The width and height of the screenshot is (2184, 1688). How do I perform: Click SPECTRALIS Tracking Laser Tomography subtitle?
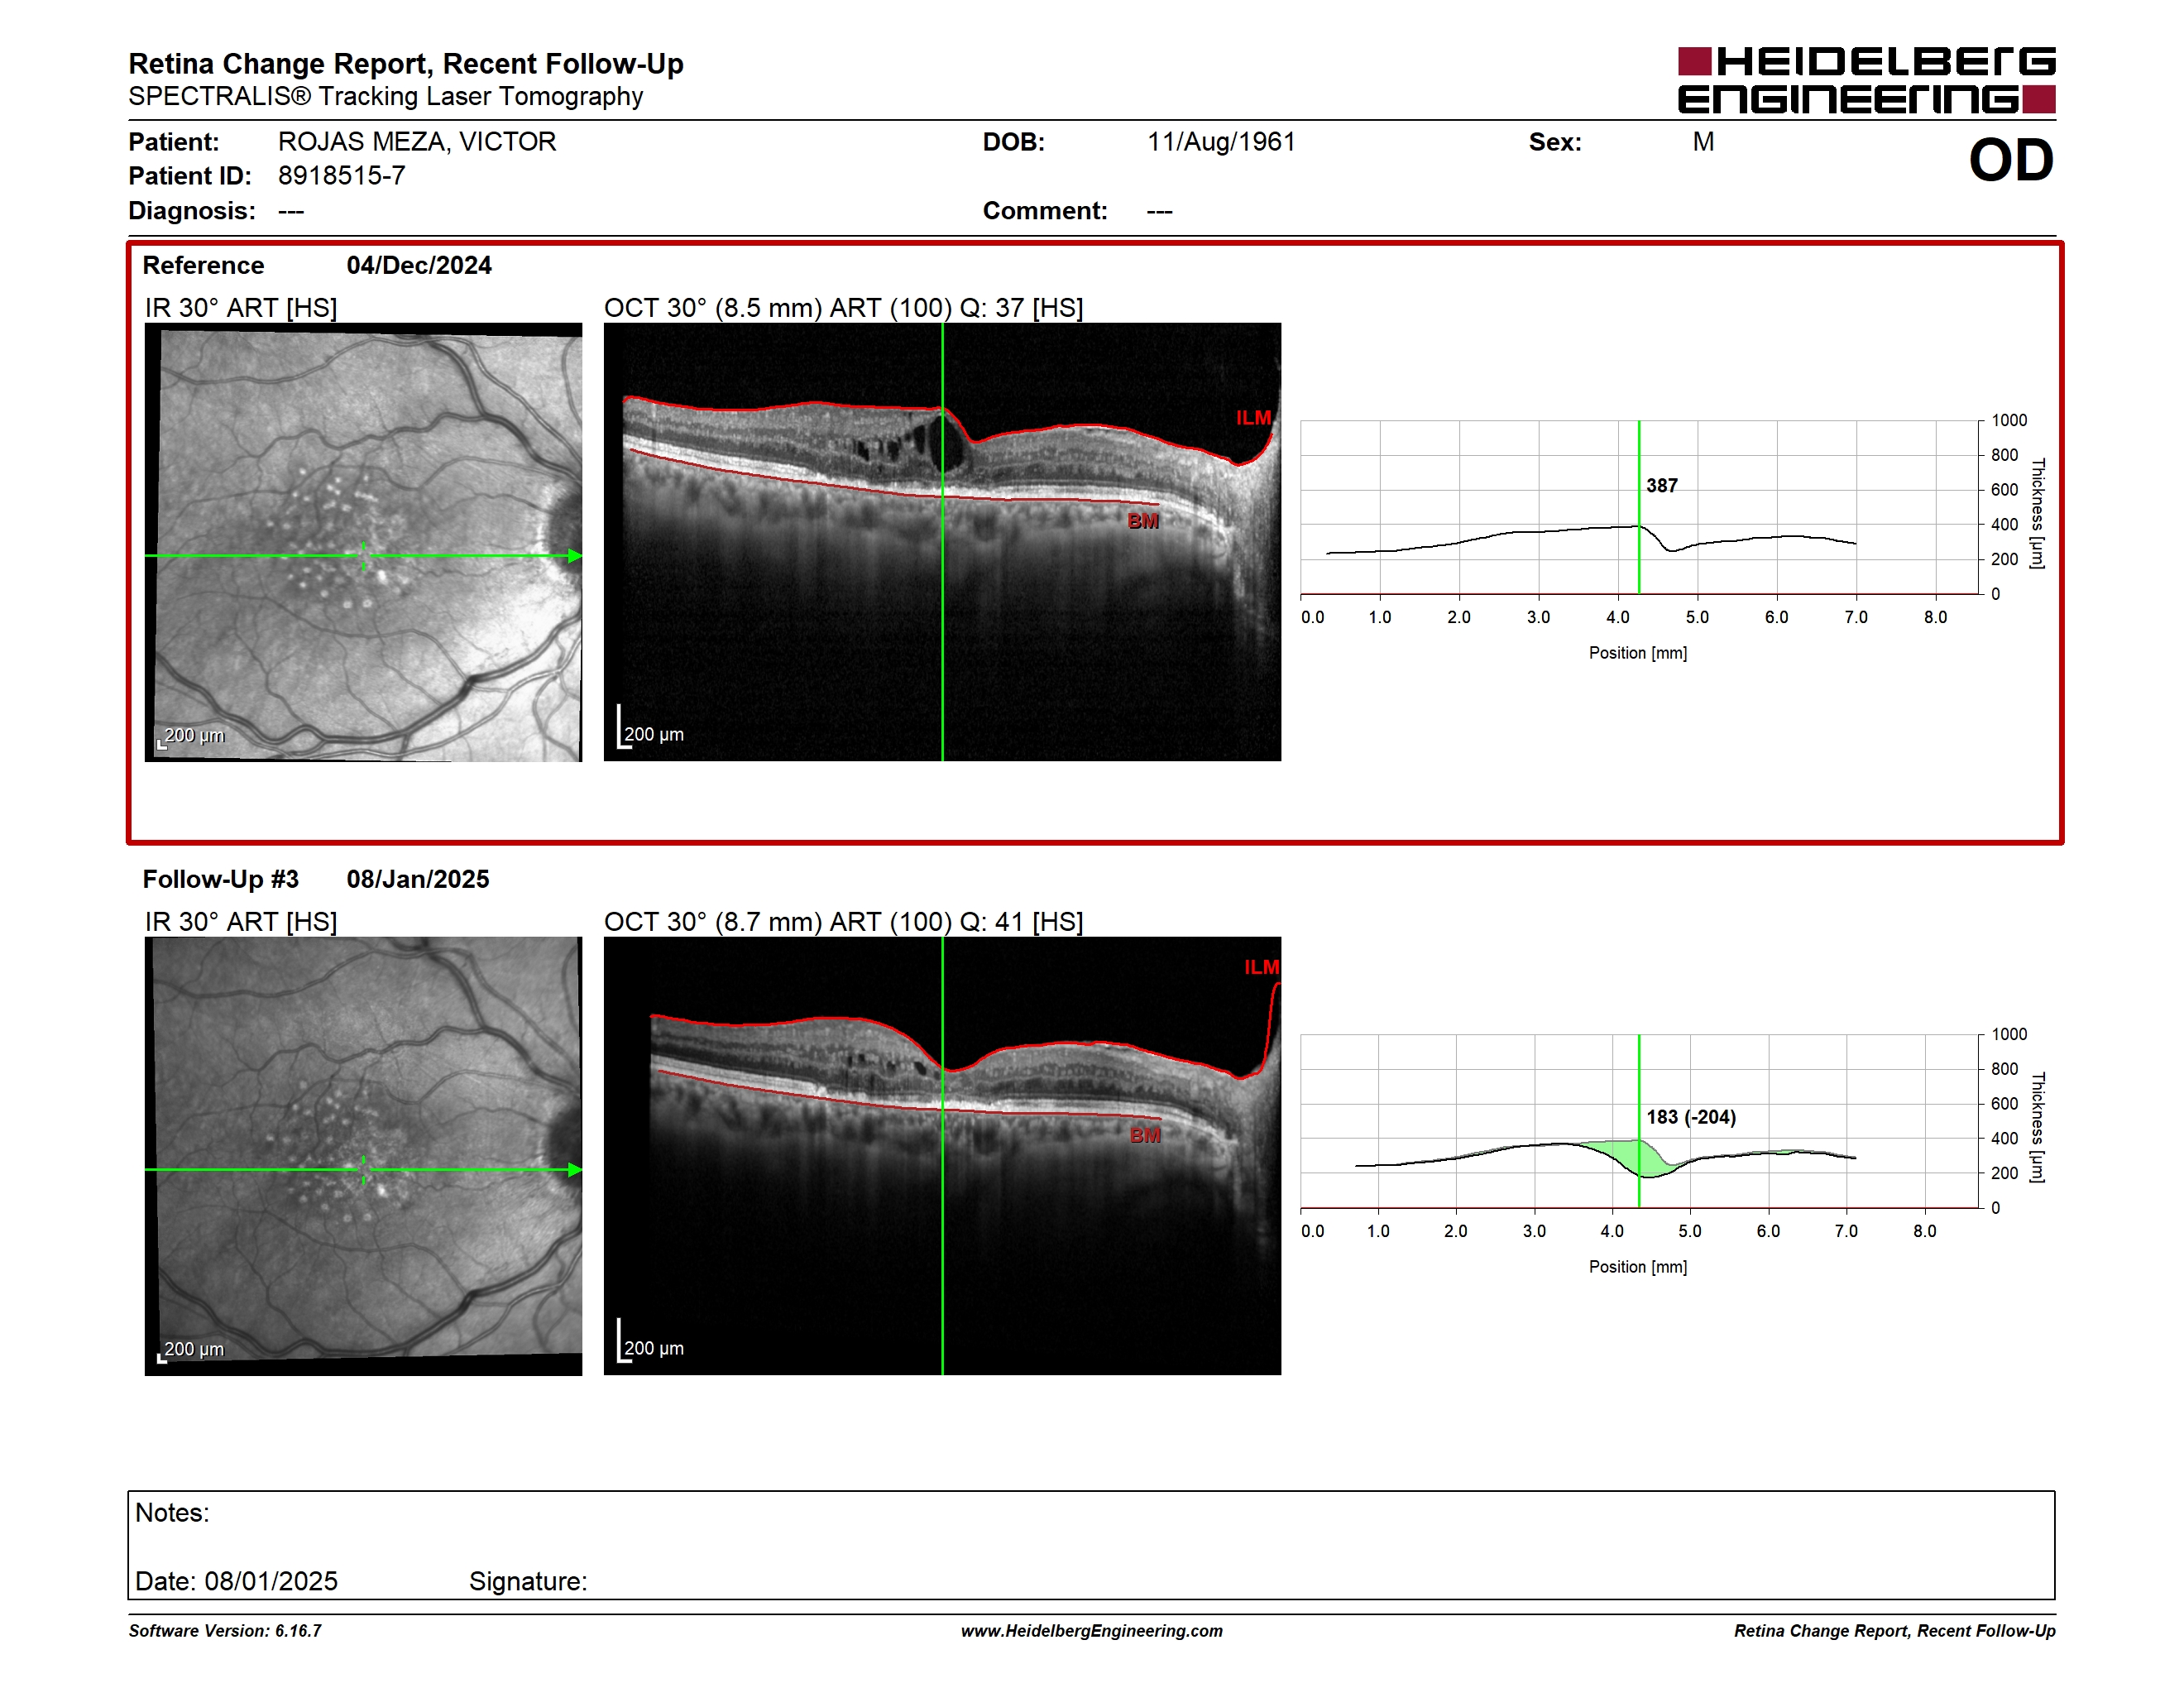385,96
